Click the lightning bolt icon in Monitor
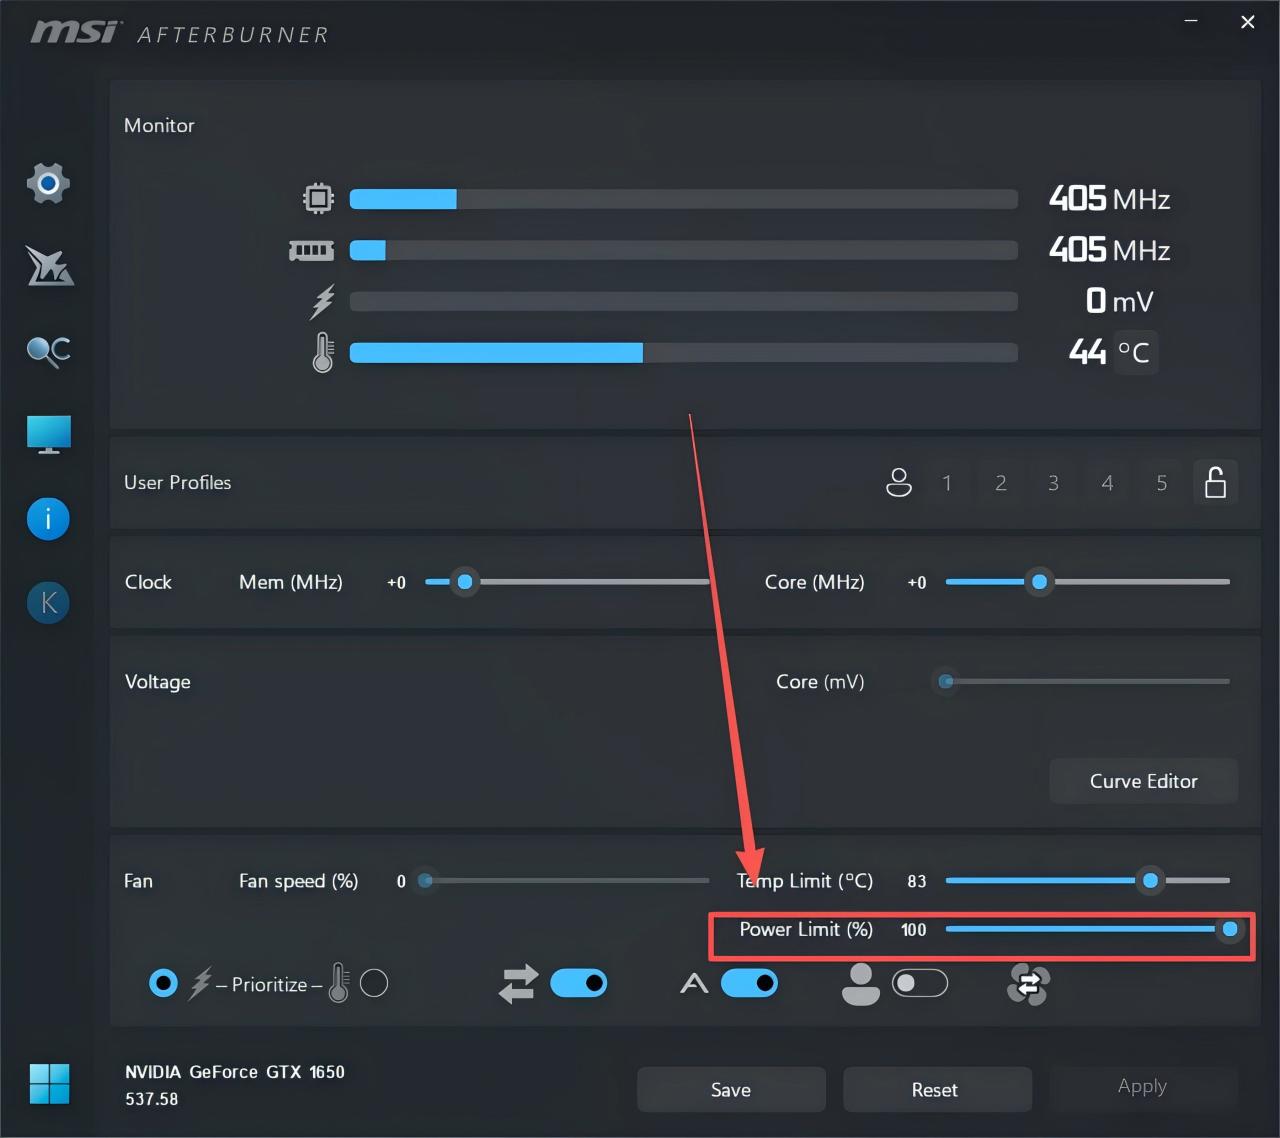Screen dimensions: 1280x1138 [322, 301]
